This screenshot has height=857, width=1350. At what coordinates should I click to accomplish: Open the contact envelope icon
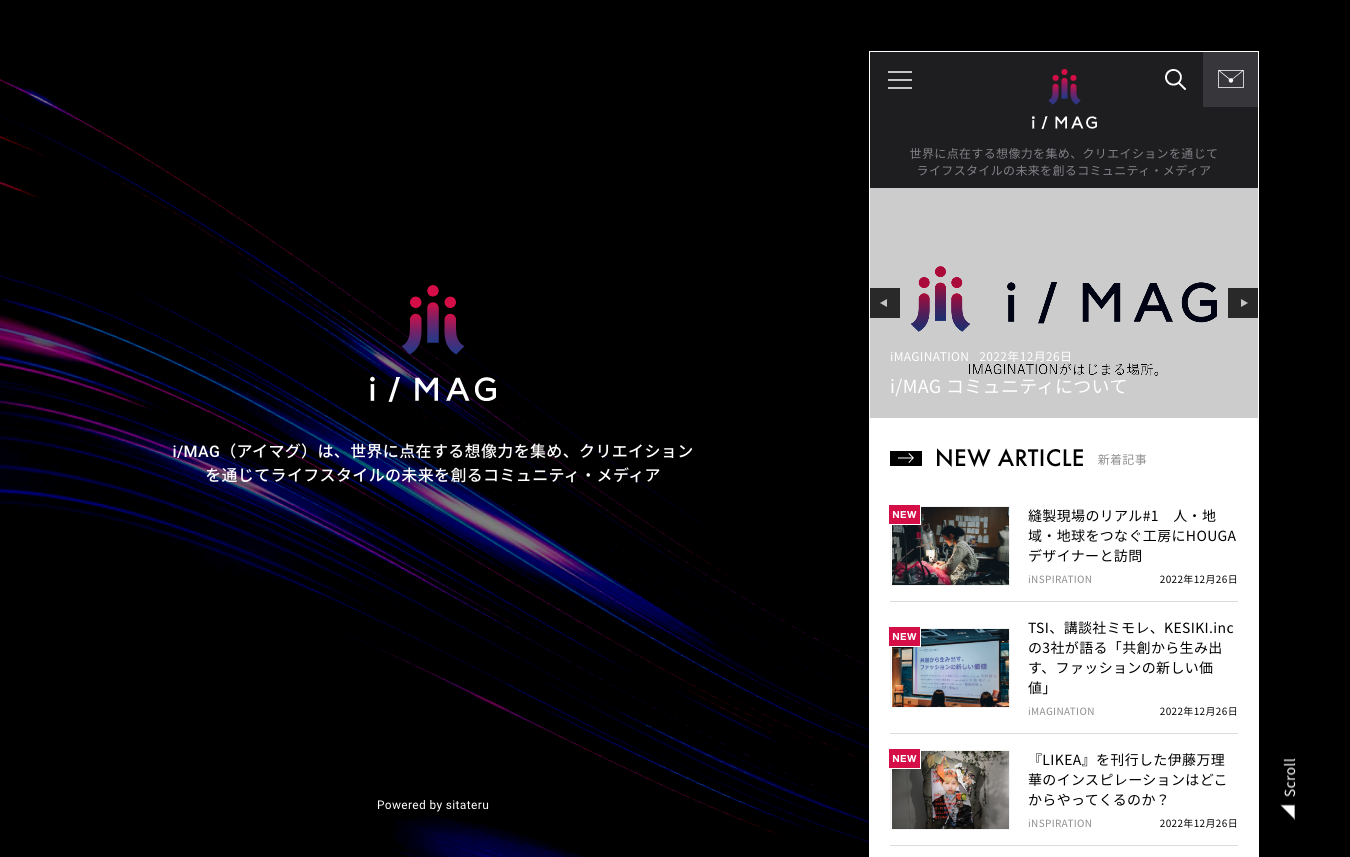1230,79
